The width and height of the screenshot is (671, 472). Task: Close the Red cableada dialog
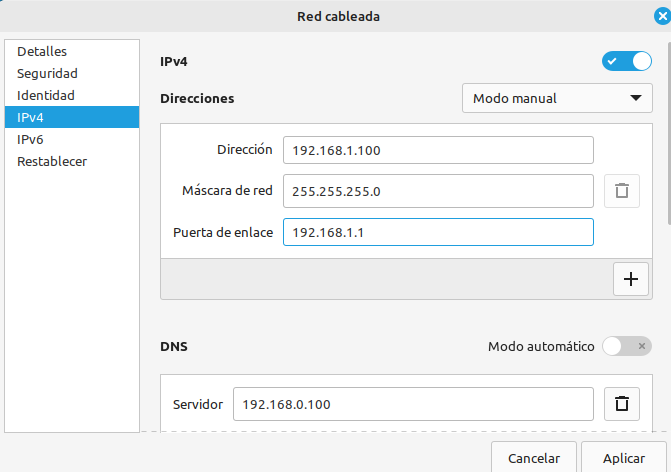pos(662,16)
